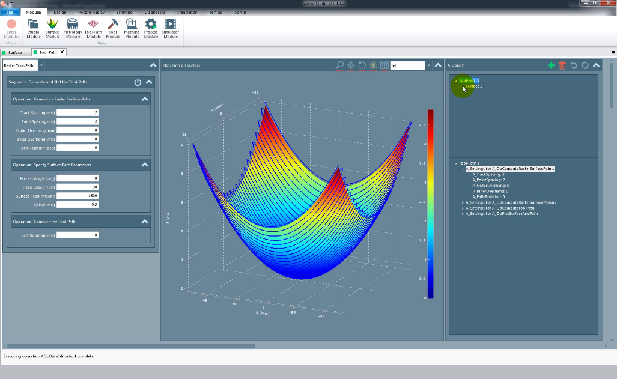
Task: Collapse the Surface tree node arrow
Action: point(456,81)
